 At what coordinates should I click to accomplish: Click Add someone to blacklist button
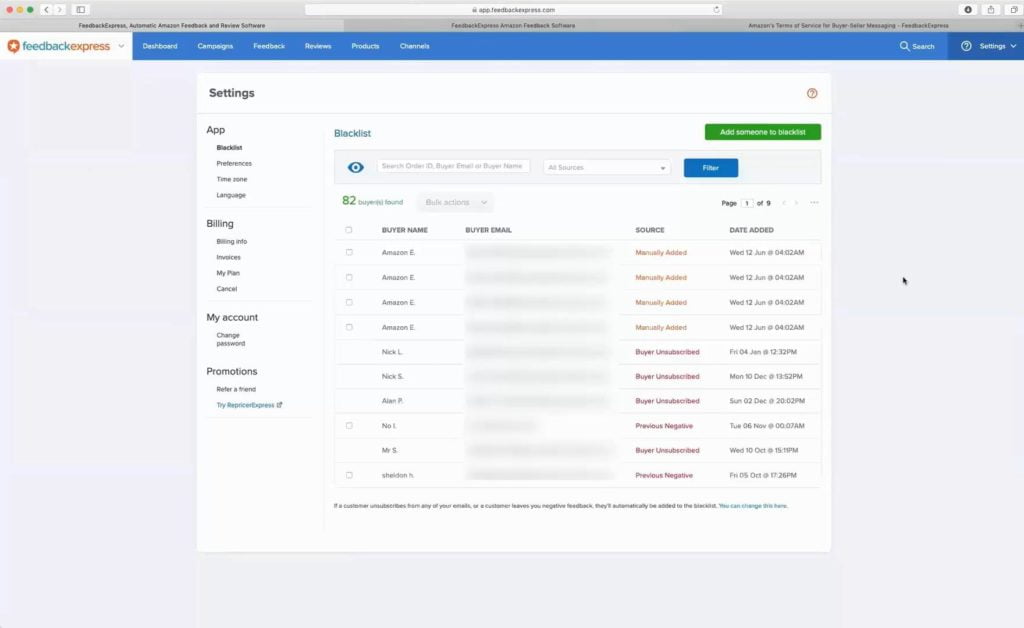763,132
